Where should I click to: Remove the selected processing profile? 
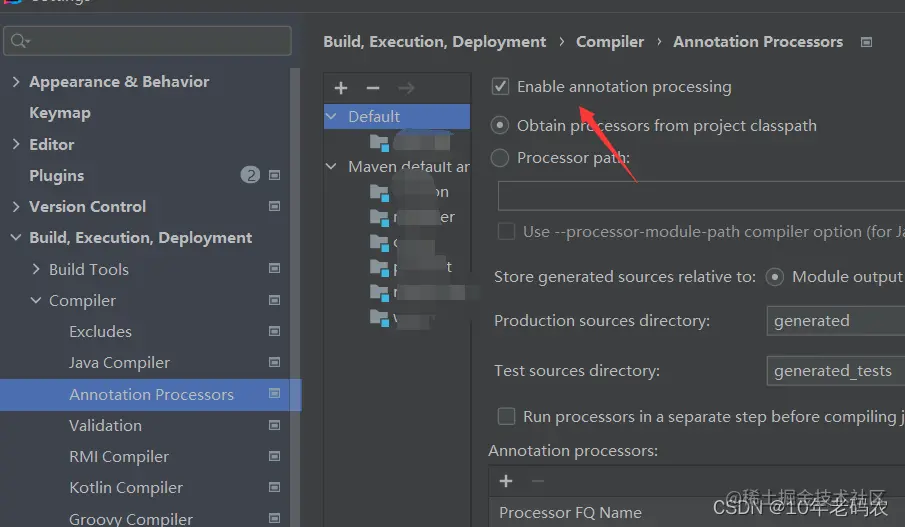coord(373,88)
